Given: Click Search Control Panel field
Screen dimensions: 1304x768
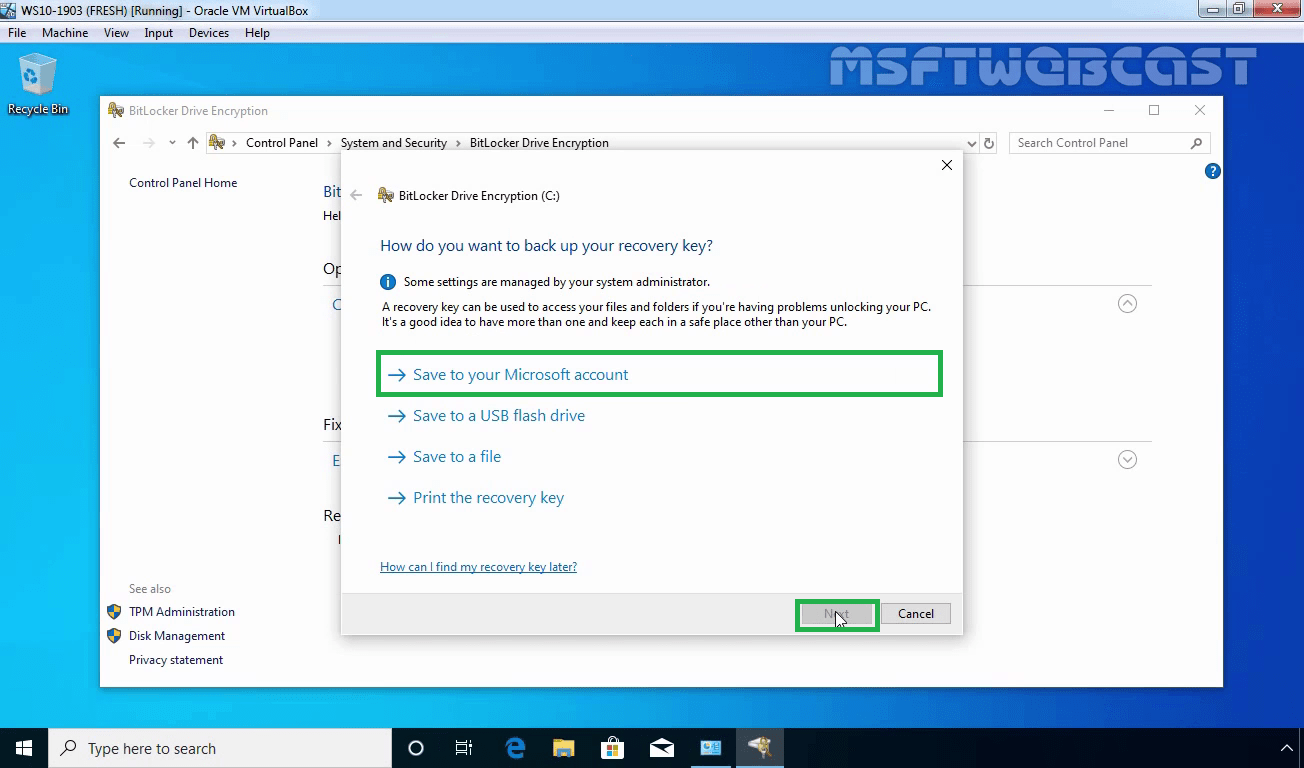Looking at the screenshot, I should click(x=1100, y=143).
